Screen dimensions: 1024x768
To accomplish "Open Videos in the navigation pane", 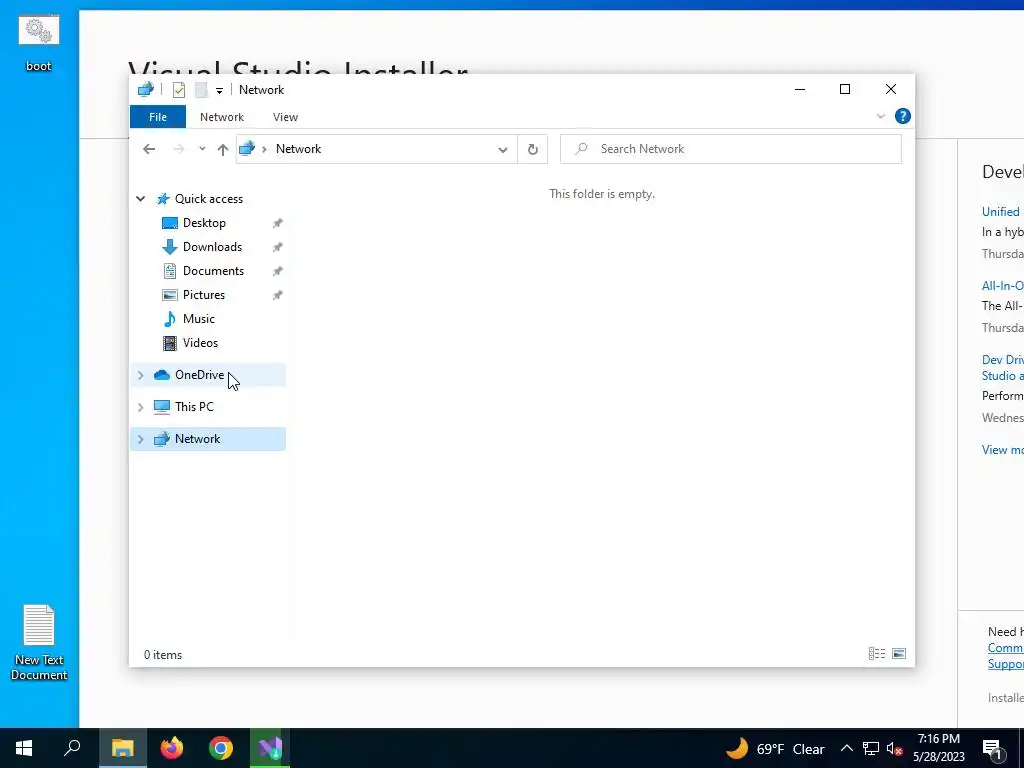I will (x=200, y=343).
